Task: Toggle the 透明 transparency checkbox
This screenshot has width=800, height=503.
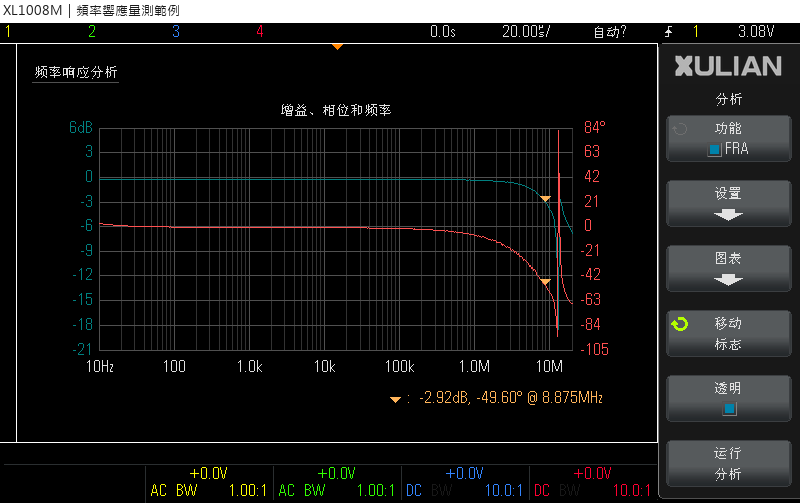Action: pos(730,409)
